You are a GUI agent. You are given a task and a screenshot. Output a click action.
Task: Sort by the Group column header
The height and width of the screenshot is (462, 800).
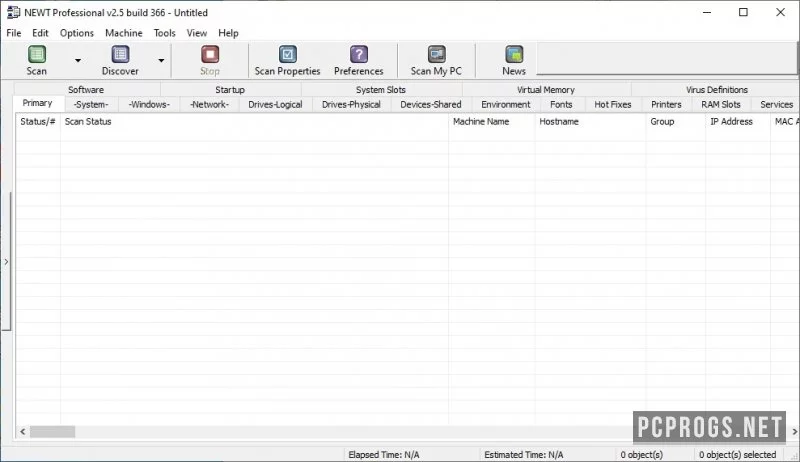(x=676, y=122)
